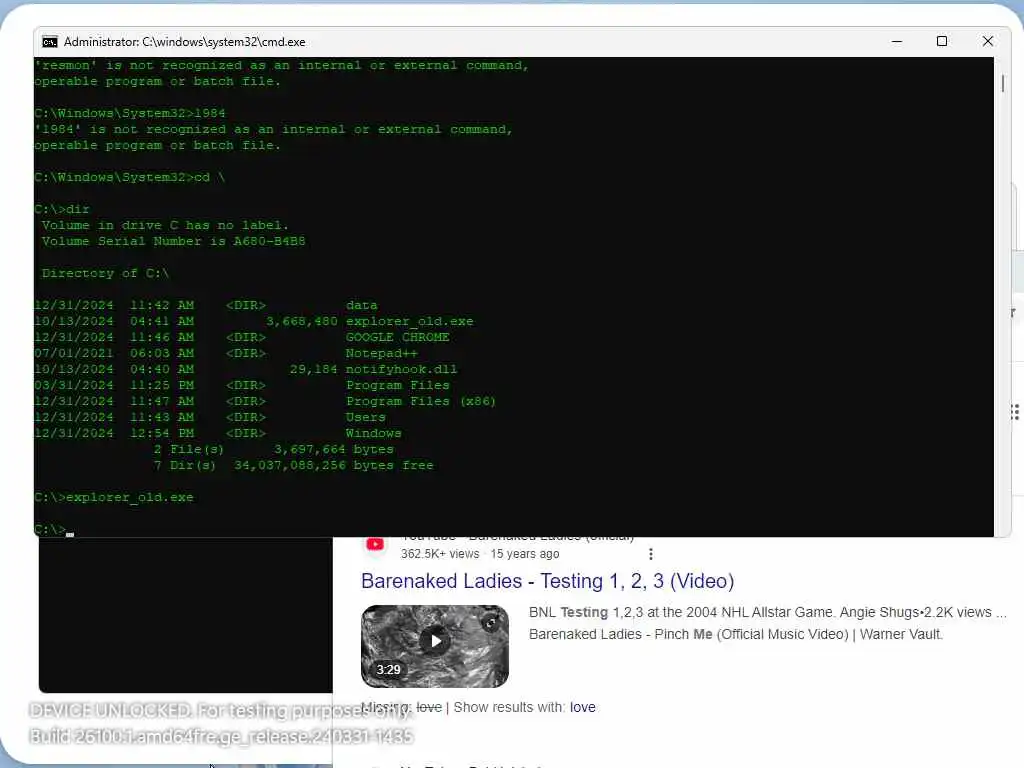Screen dimensions: 1024x768
Task: Click the 'data' directory entry
Action: coord(362,306)
